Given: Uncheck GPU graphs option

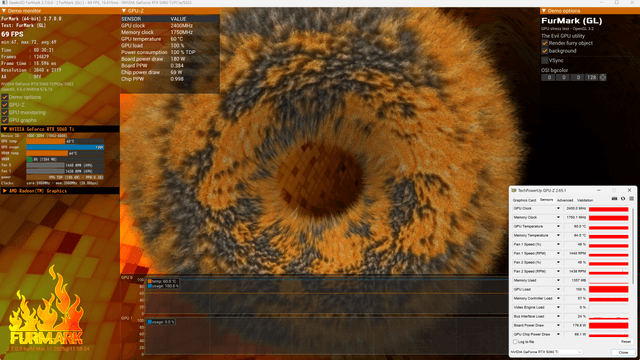Looking at the screenshot, I should click(x=5, y=120).
